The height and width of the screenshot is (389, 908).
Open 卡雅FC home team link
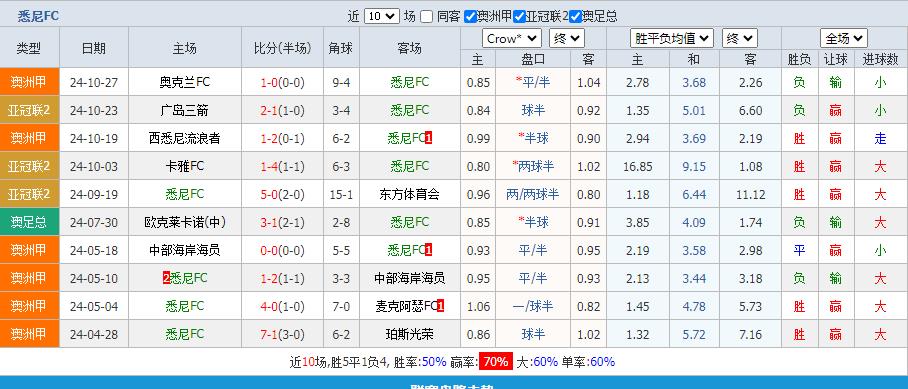[185, 166]
